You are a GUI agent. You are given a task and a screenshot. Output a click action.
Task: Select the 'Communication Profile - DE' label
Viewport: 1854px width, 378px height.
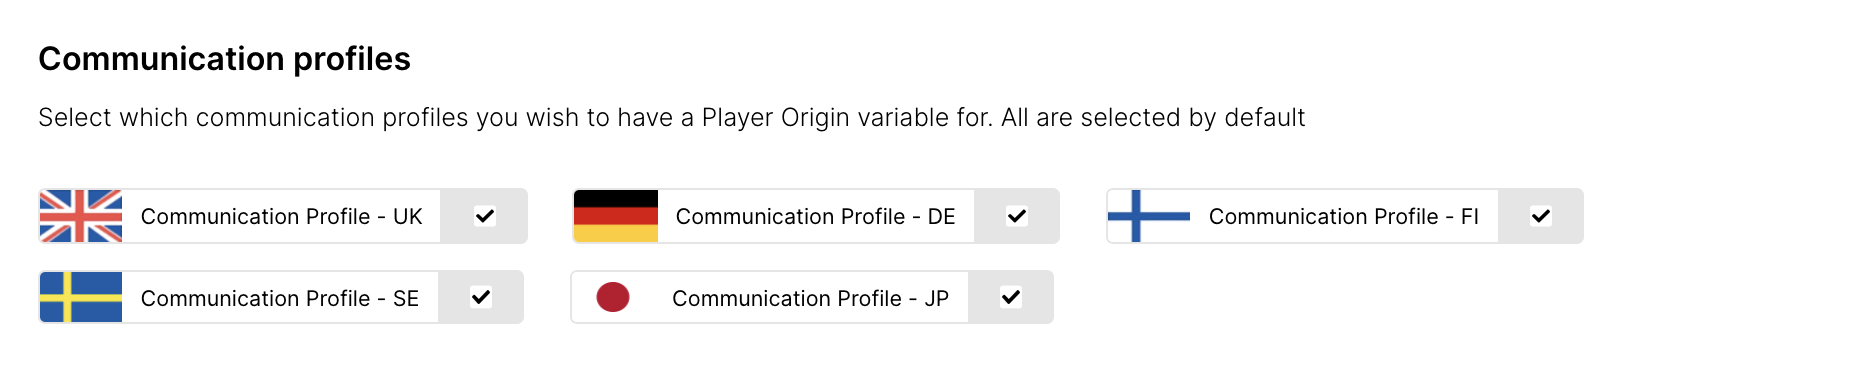[x=816, y=217]
